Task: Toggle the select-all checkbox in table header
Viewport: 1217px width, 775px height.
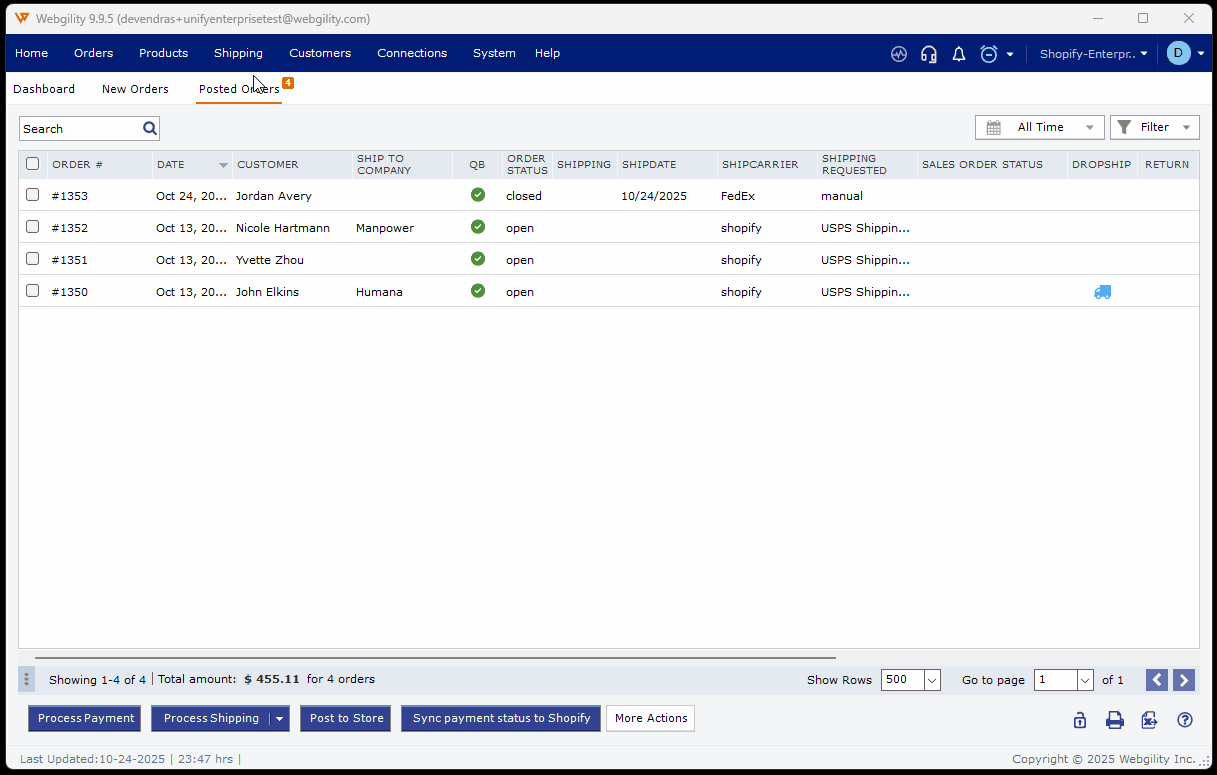Action: pyautogui.click(x=33, y=164)
